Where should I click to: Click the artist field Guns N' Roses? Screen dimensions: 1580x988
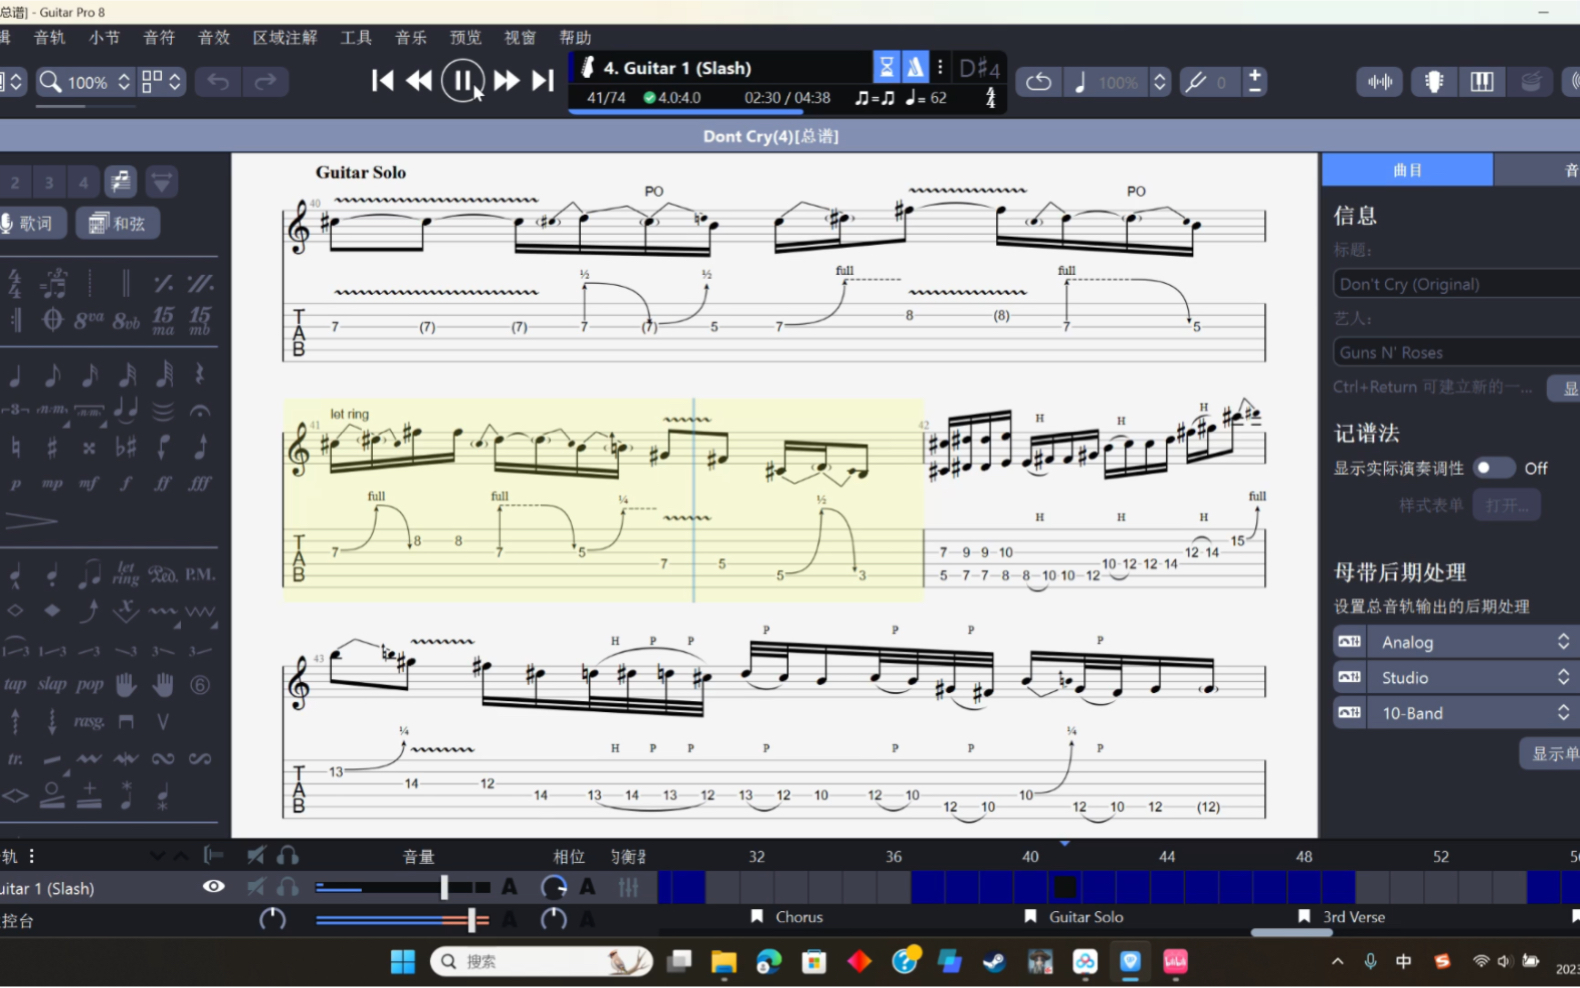click(1456, 352)
